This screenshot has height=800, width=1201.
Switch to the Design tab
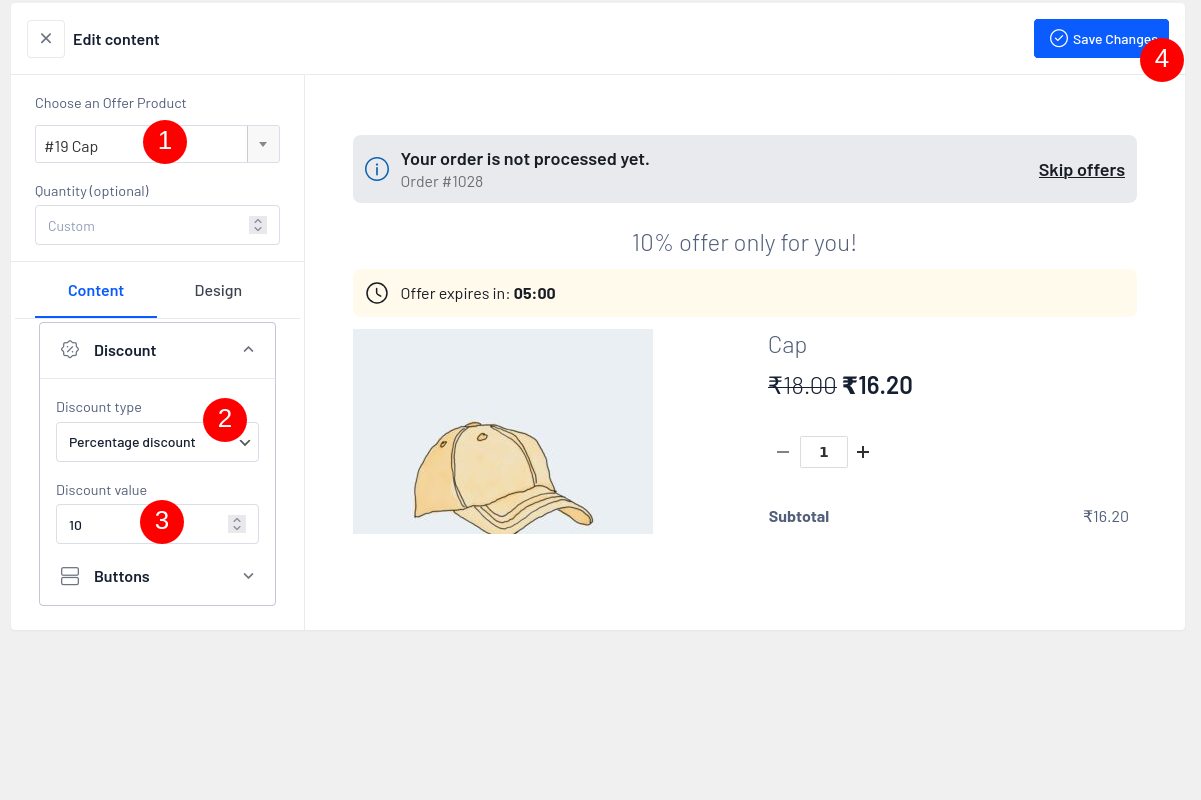218,291
